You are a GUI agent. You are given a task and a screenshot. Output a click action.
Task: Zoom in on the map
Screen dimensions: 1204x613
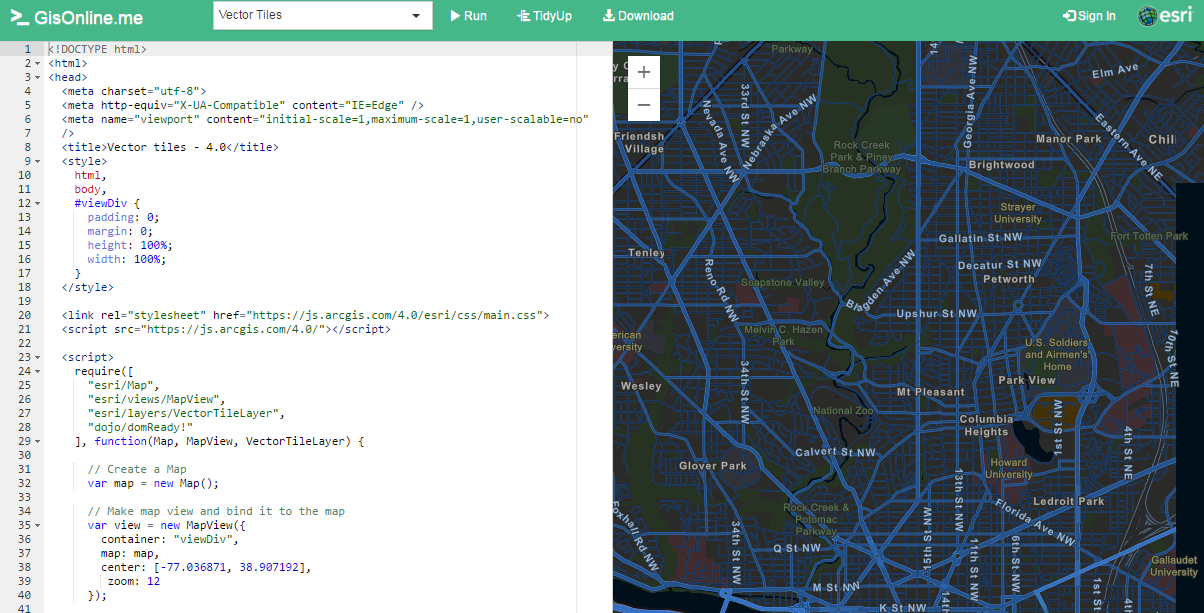coord(643,72)
